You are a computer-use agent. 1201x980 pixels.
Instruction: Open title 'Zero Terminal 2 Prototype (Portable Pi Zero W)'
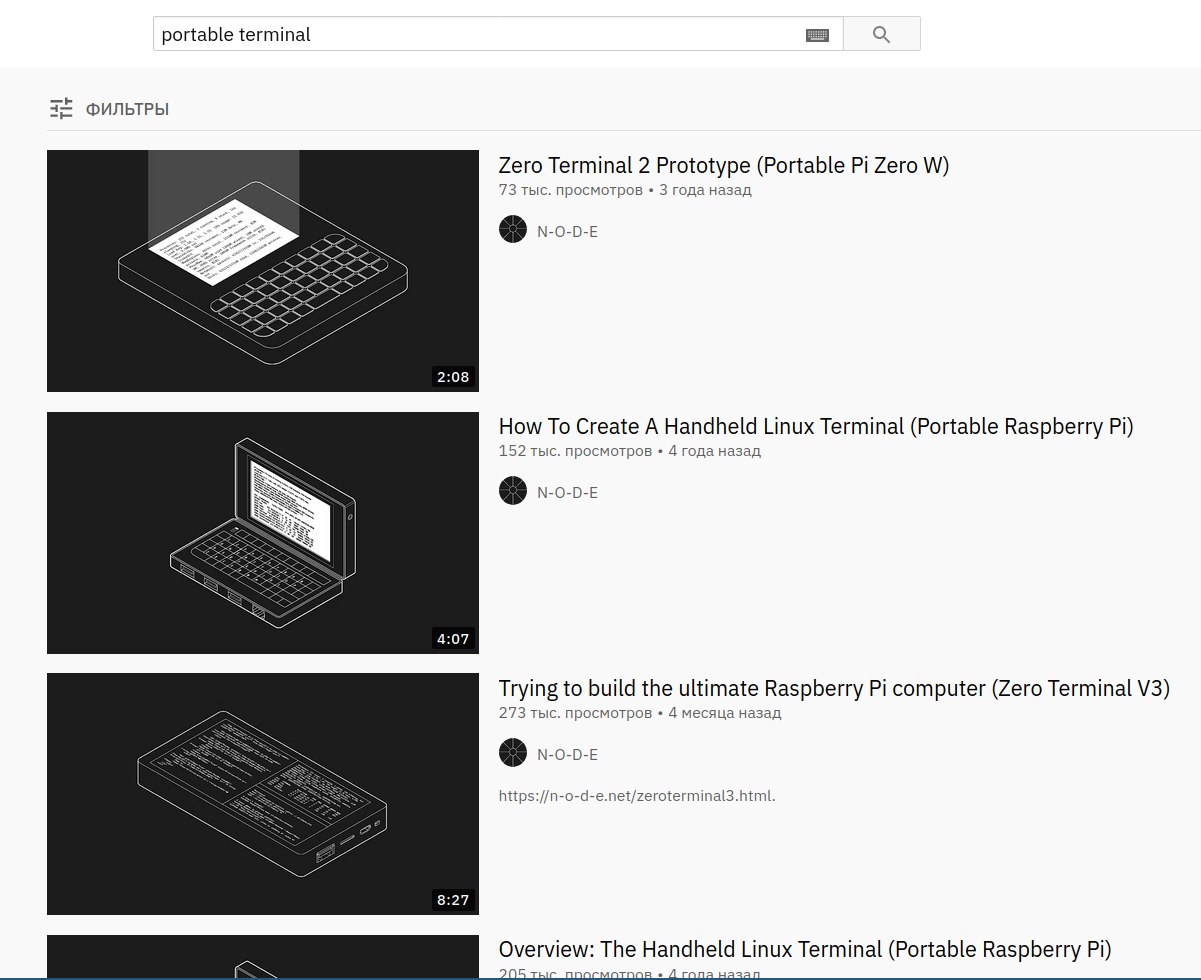click(x=724, y=165)
